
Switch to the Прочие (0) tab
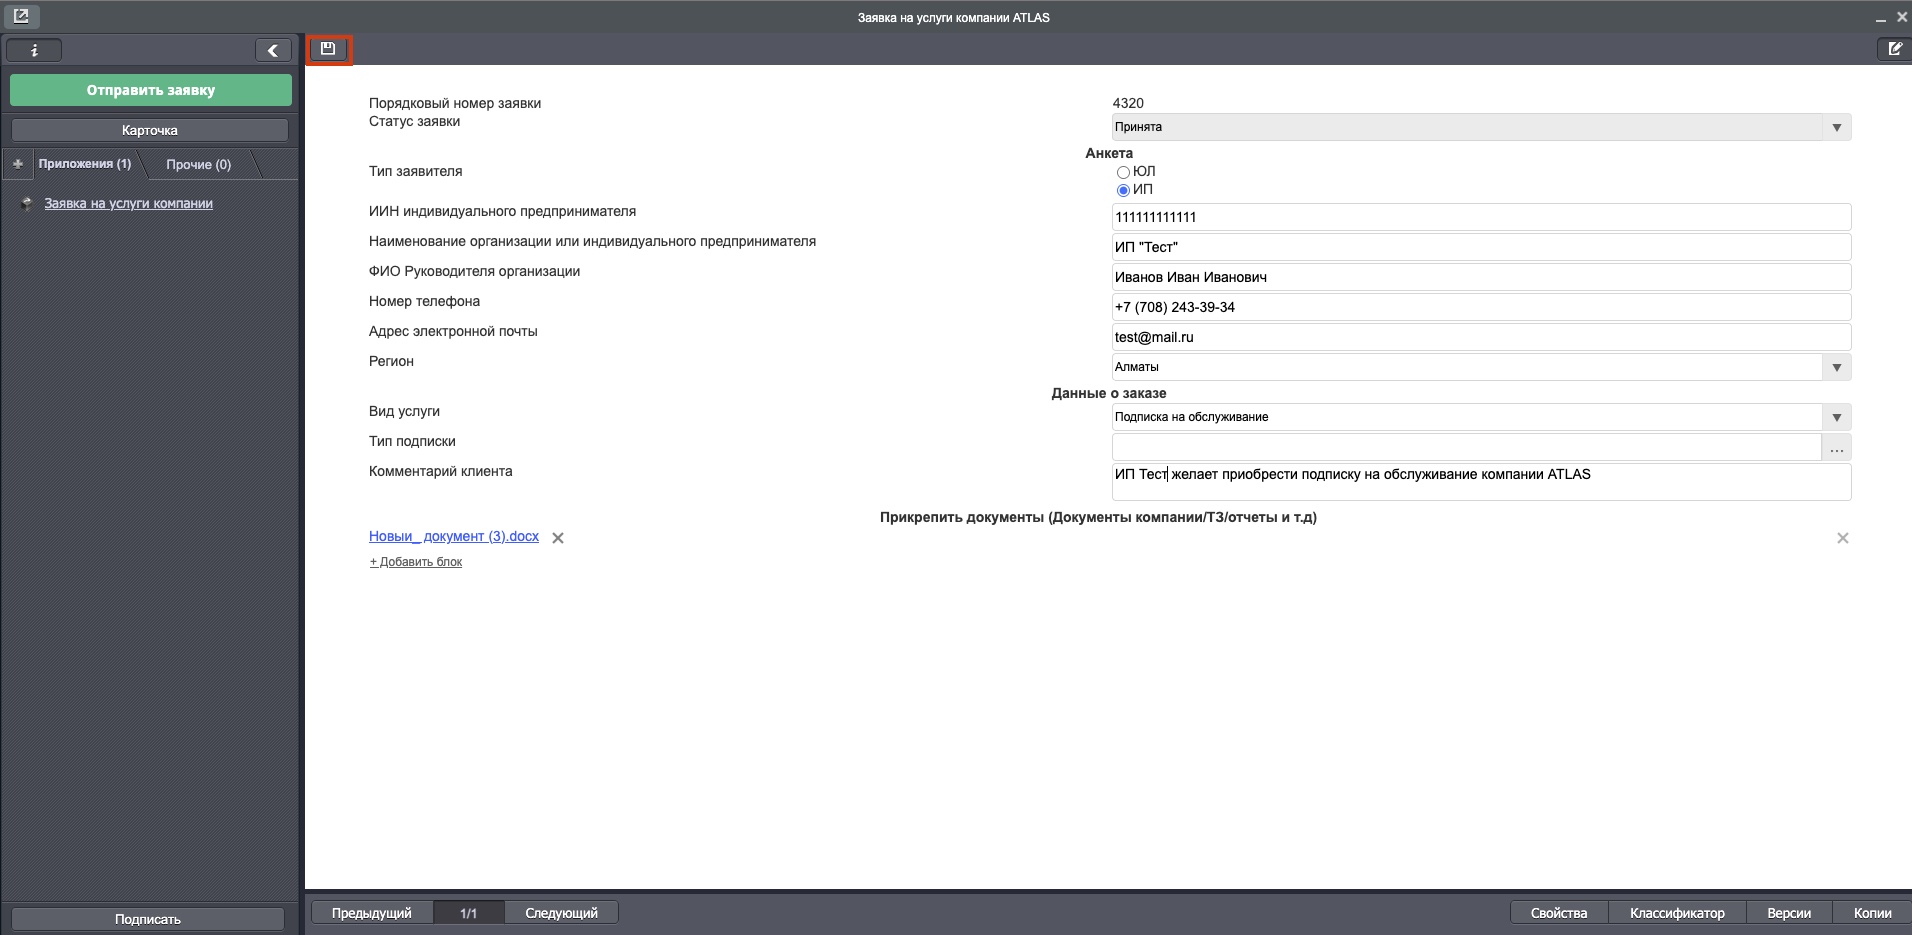[x=198, y=164]
